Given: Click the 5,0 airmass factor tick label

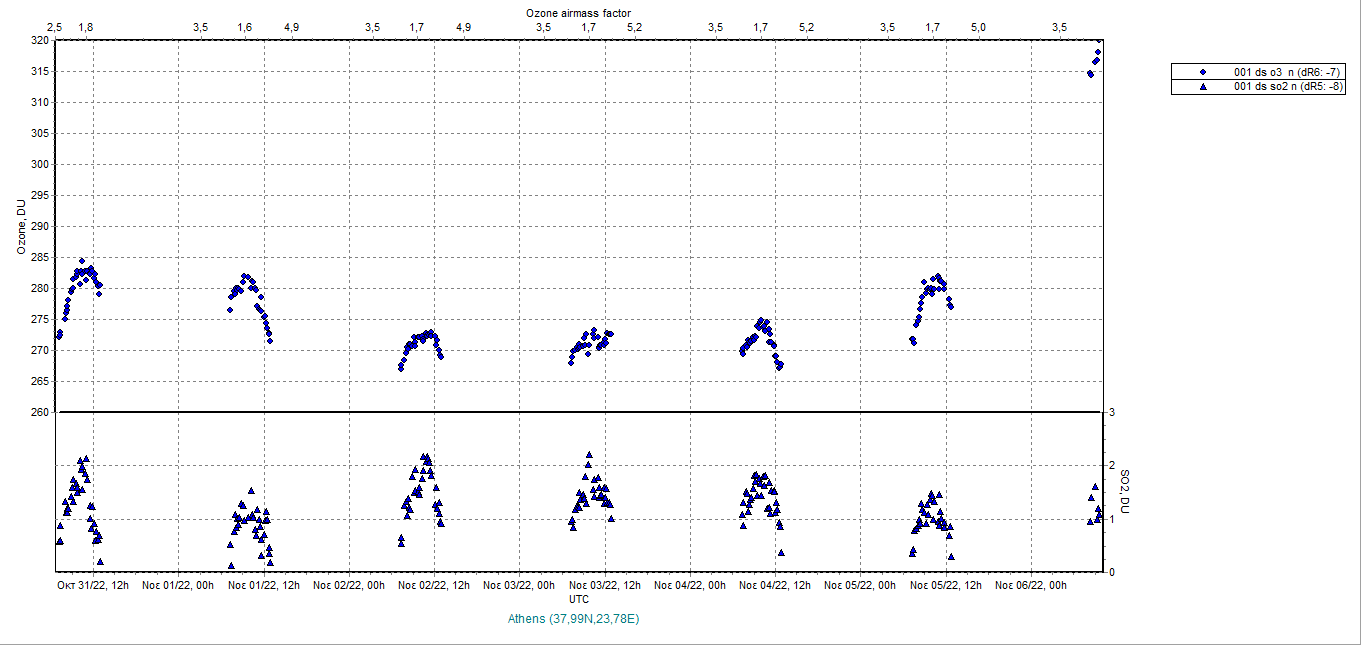Looking at the screenshot, I should click(978, 27).
